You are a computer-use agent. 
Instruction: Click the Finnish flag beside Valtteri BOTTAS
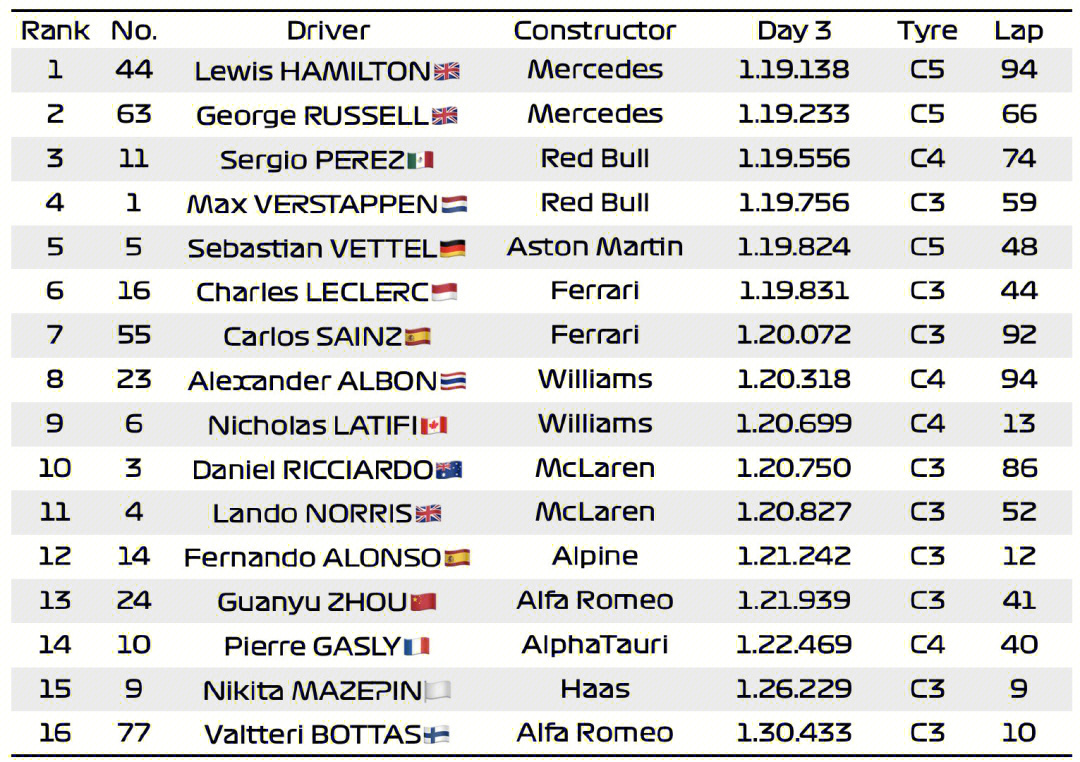(437, 734)
